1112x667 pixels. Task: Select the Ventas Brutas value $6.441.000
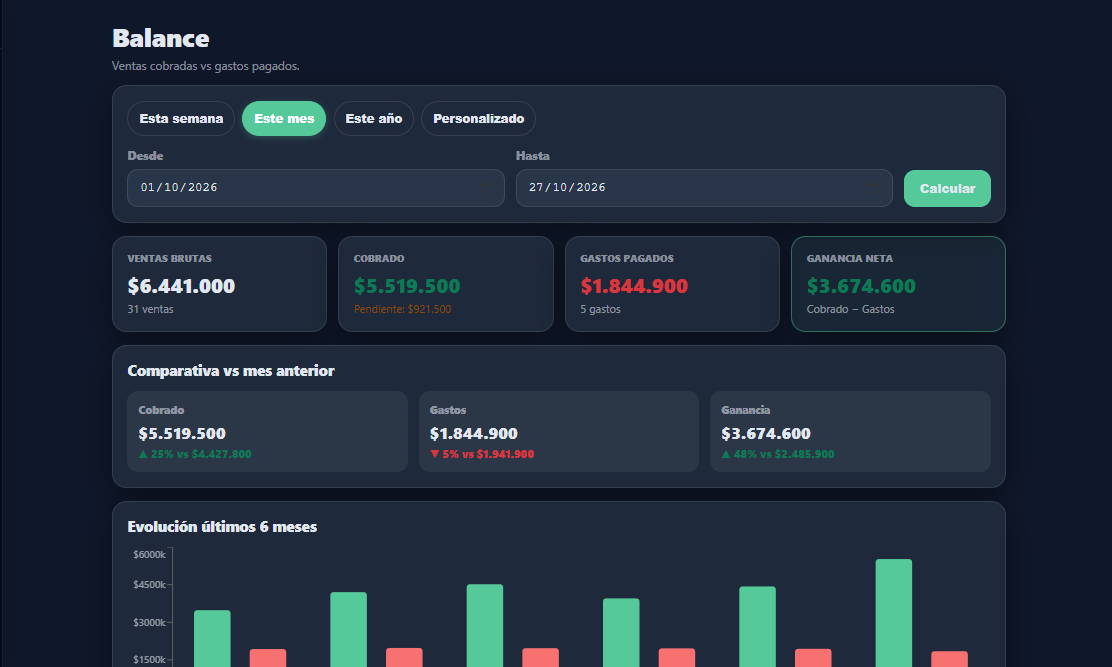(181, 286)
